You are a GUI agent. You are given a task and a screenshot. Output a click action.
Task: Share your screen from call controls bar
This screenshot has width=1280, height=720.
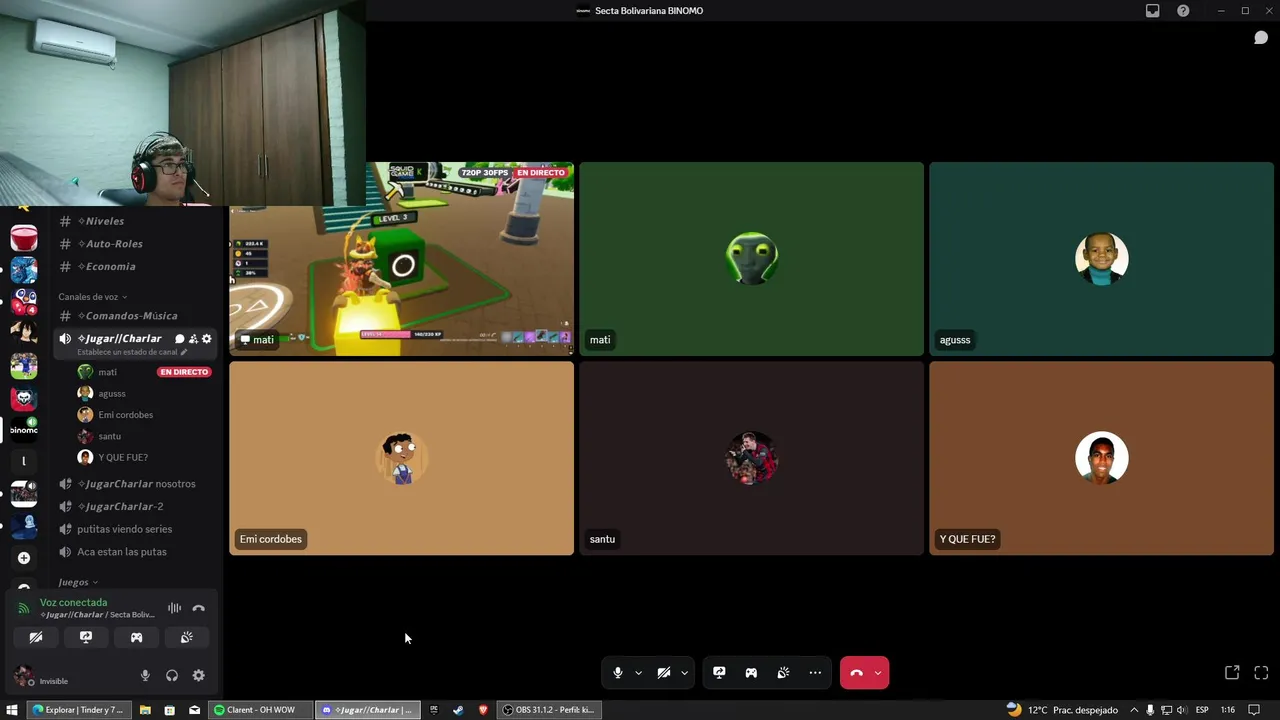click(719, 673)
